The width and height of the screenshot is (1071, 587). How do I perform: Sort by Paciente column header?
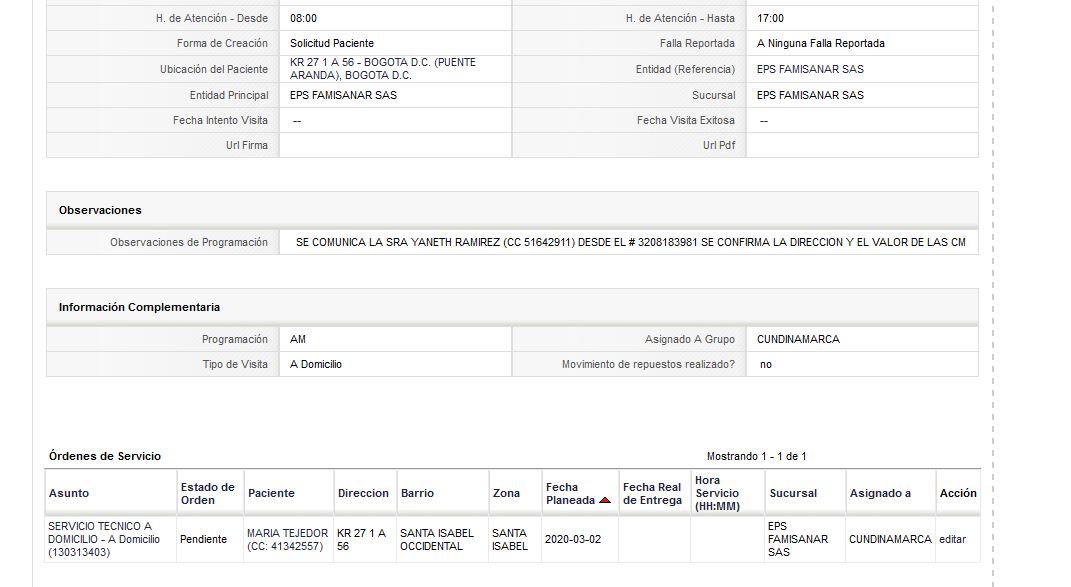pos(271,493)
